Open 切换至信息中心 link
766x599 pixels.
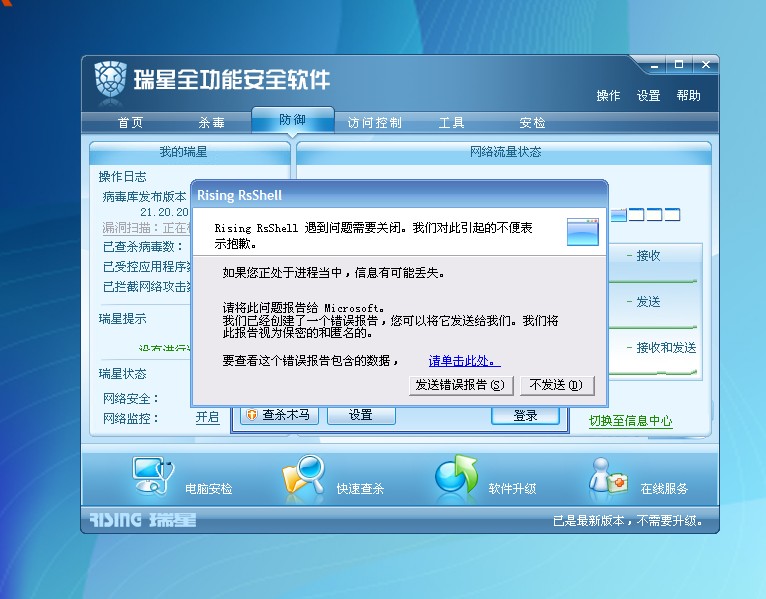point(631,421)
